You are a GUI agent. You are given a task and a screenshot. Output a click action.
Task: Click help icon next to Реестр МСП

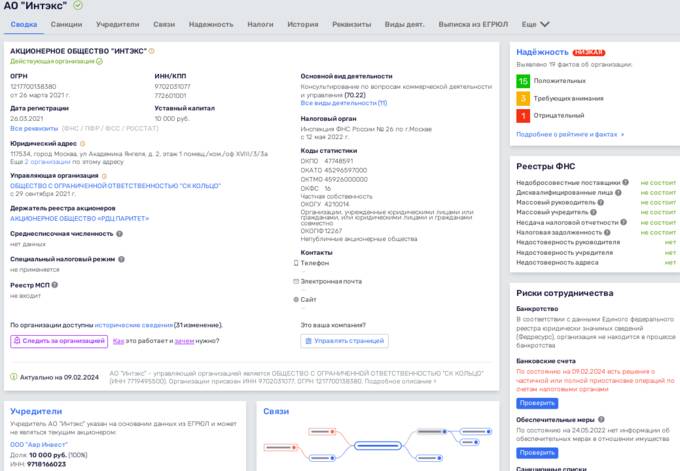click(55, 286)
